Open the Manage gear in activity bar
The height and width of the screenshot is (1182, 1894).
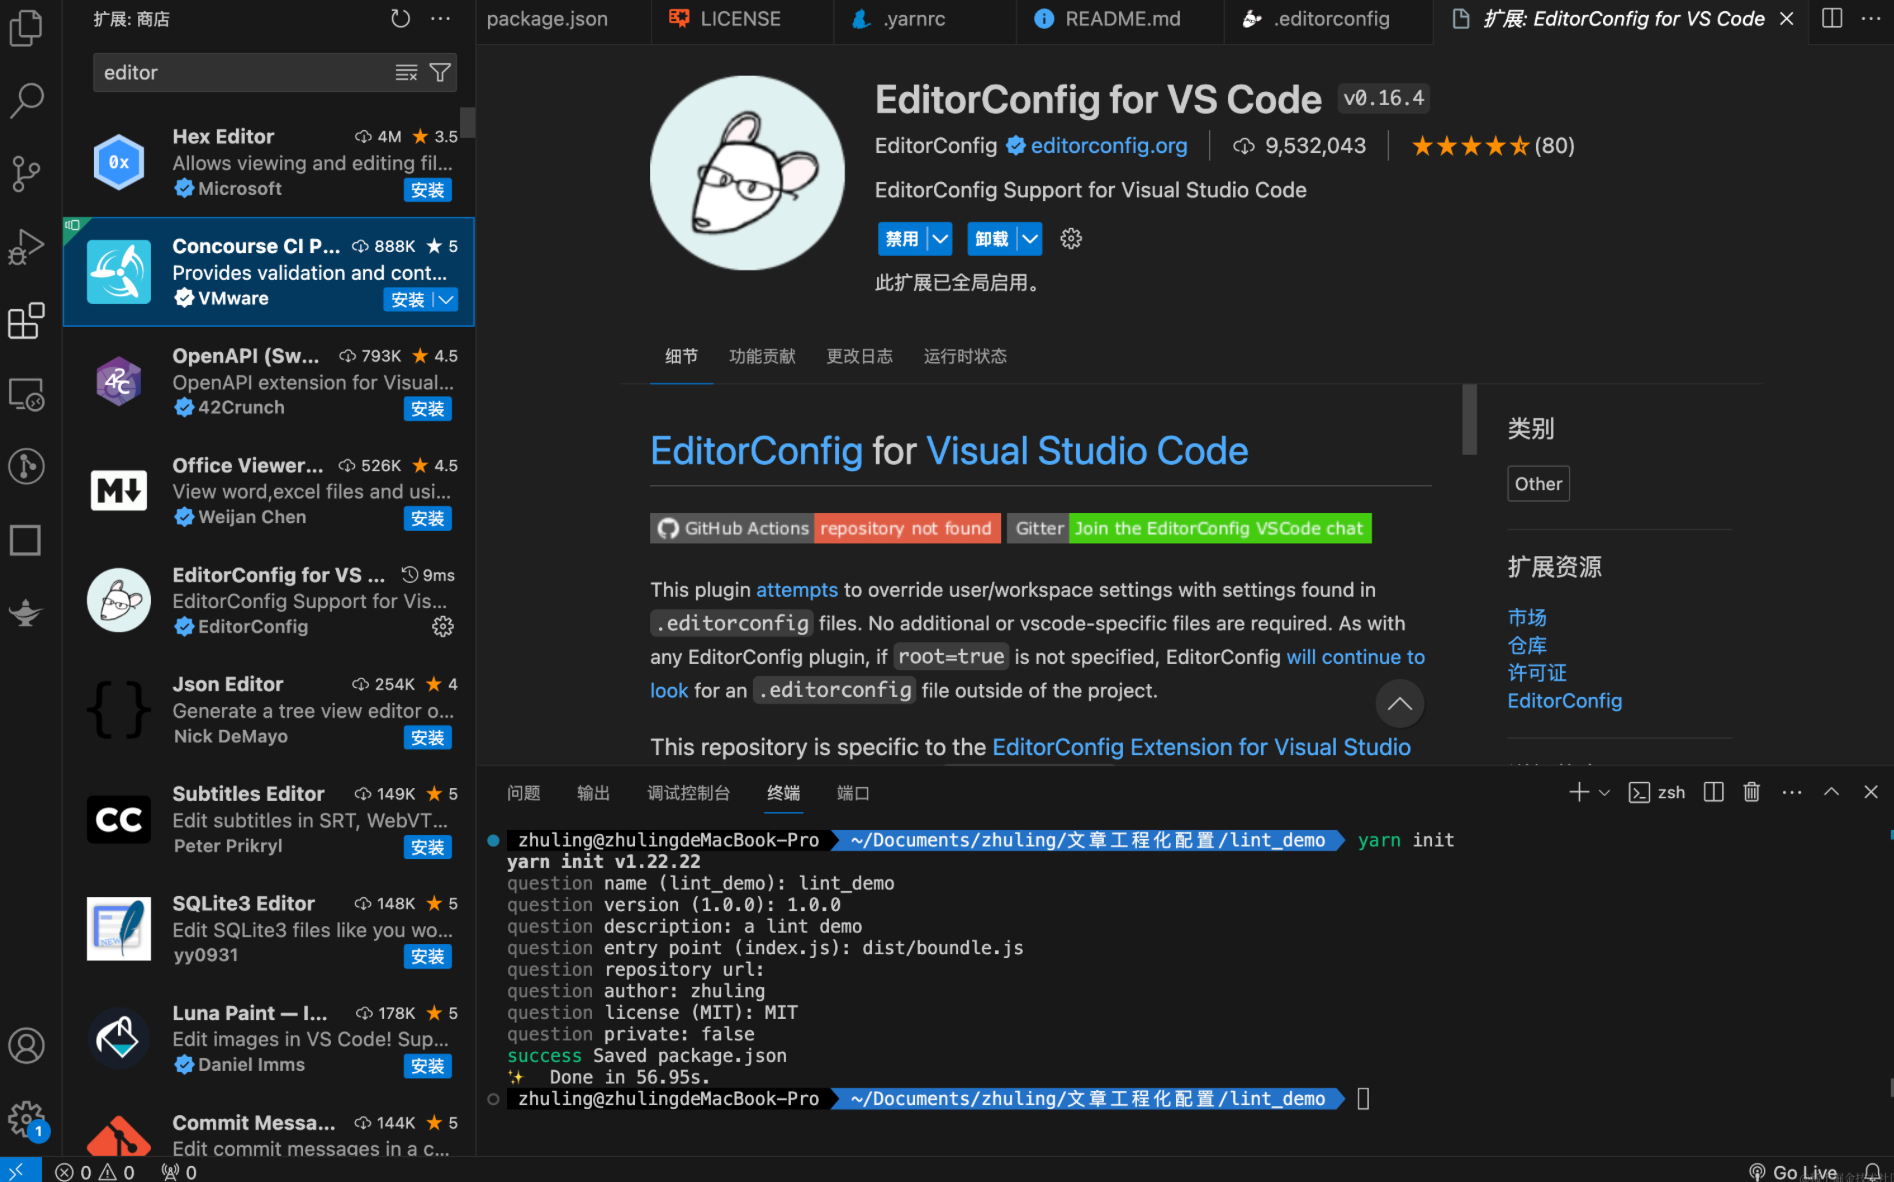coord(26,1119)
